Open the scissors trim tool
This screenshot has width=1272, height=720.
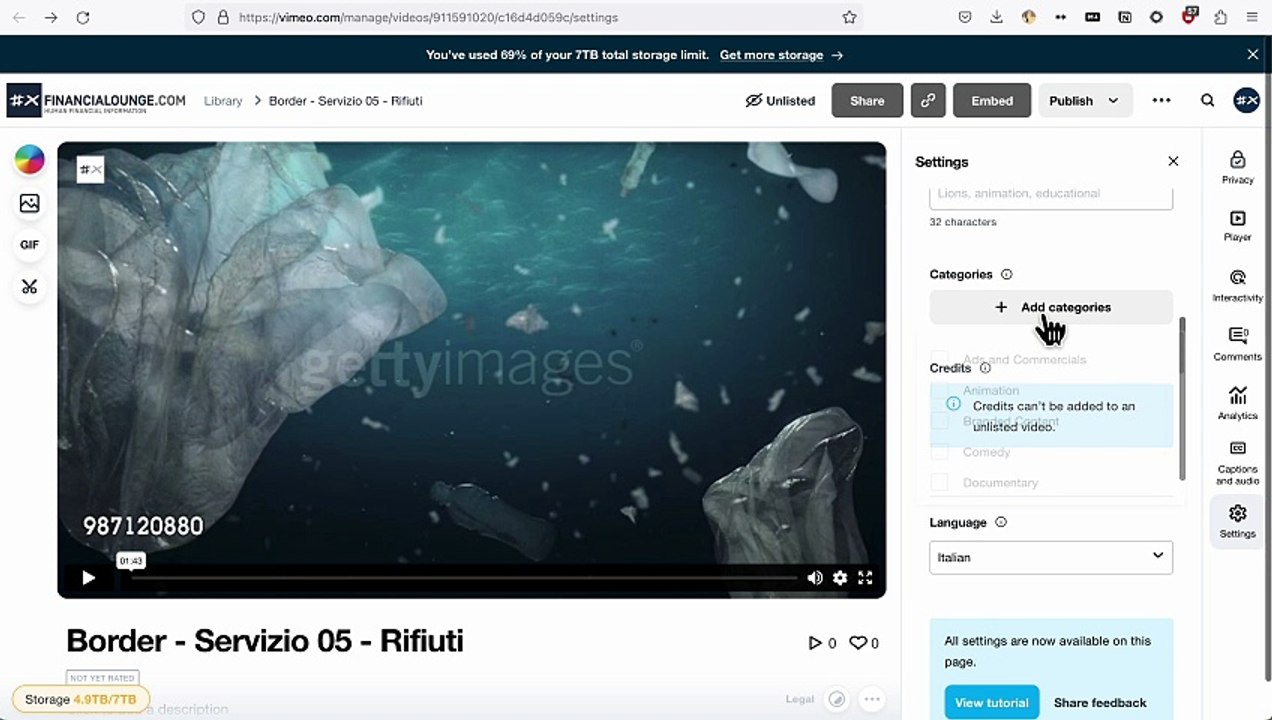click(x=29, y=287)
